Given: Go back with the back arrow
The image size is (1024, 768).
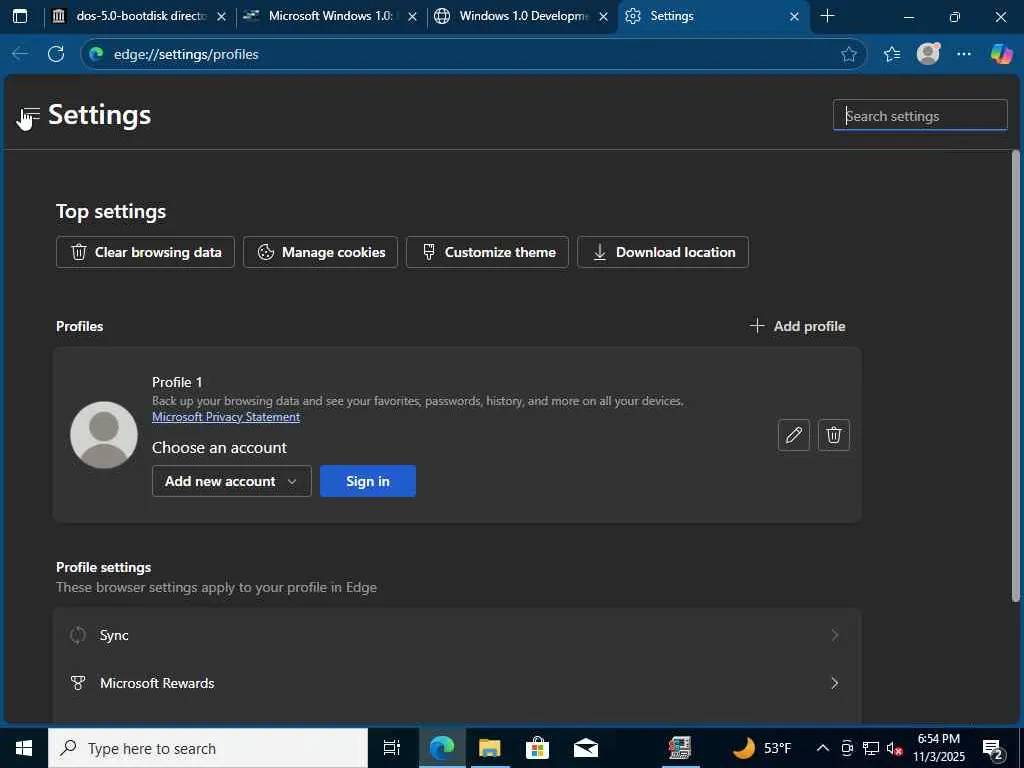Looking at the screenshot, I should click(x=20, y=54).
